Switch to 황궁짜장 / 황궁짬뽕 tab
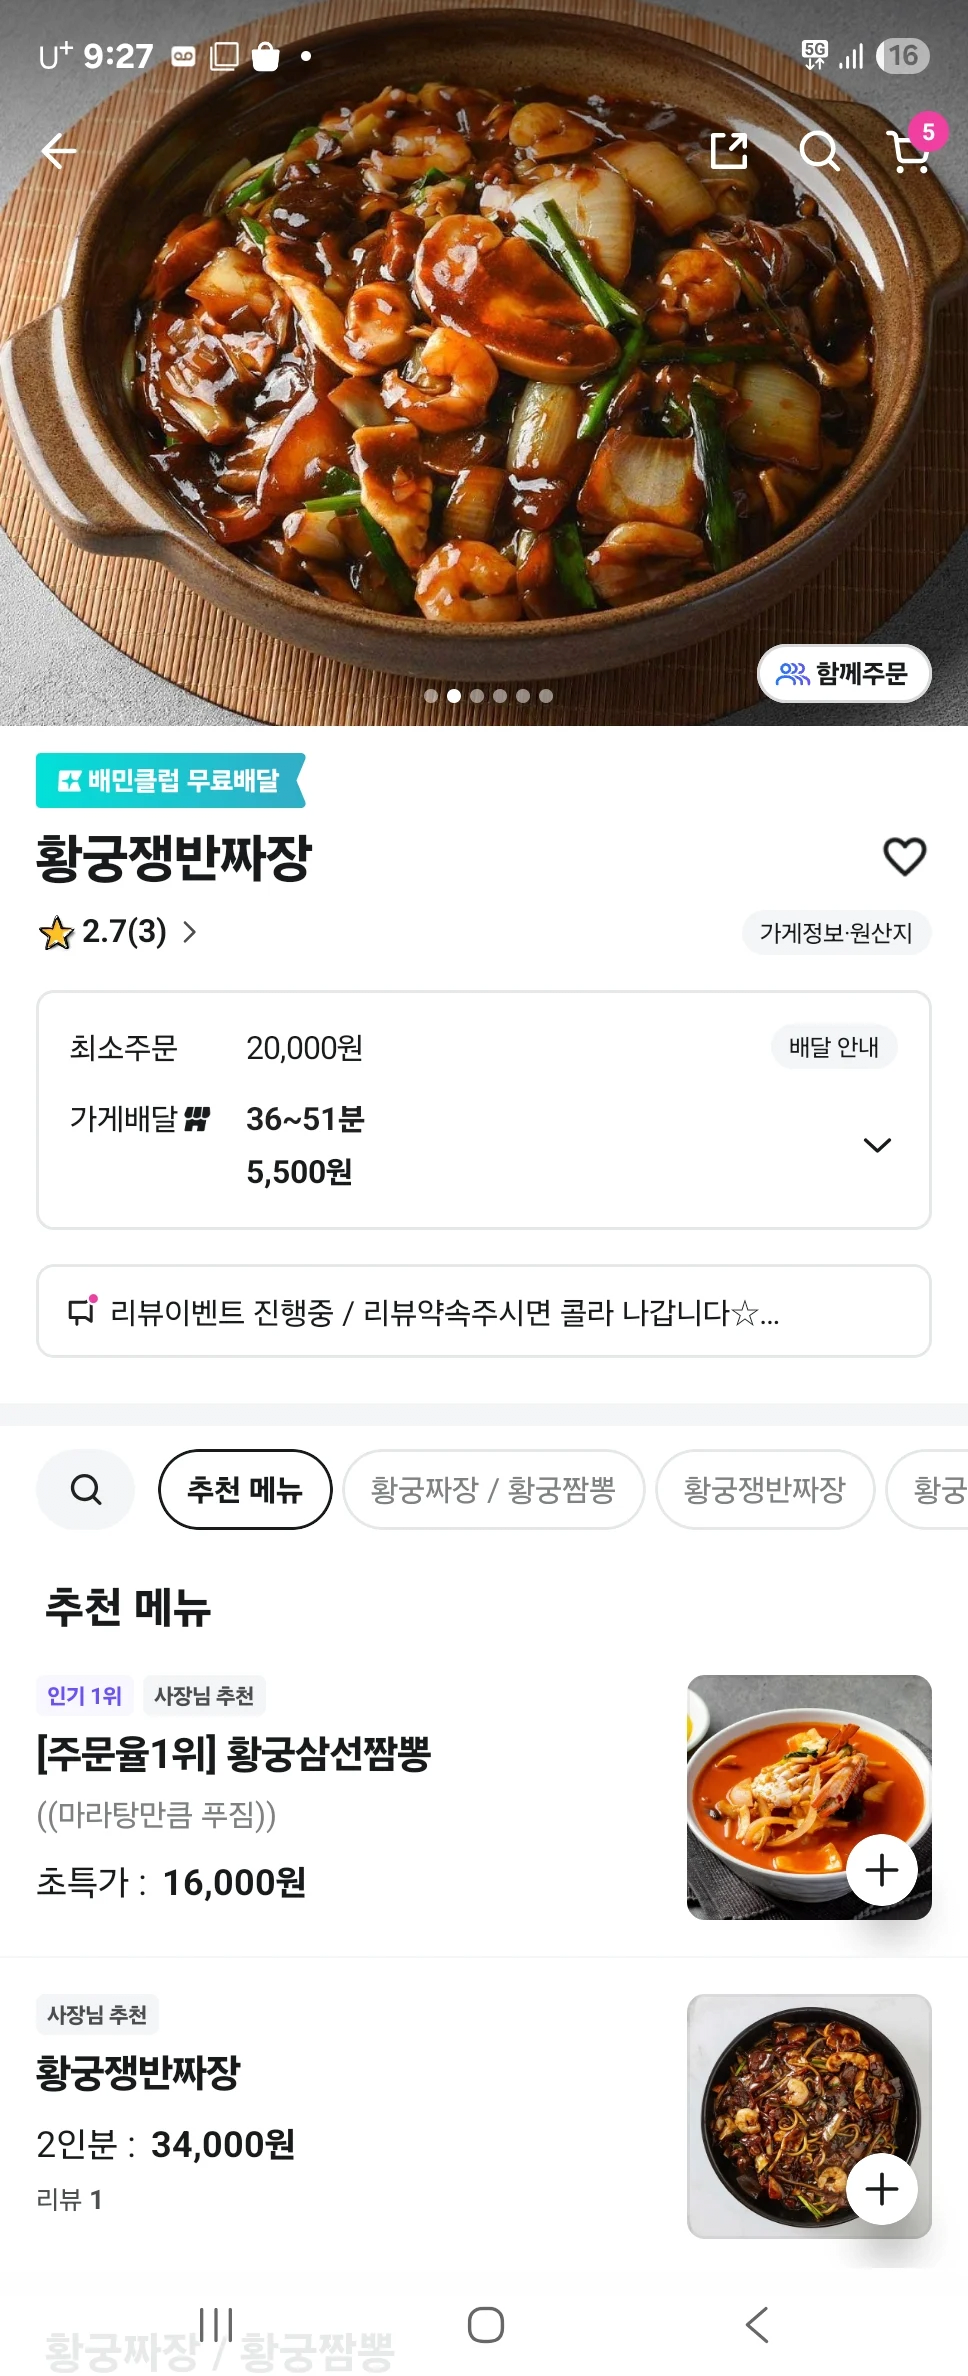Screen dimensions: 968x2376 [x=493, y=1489]
